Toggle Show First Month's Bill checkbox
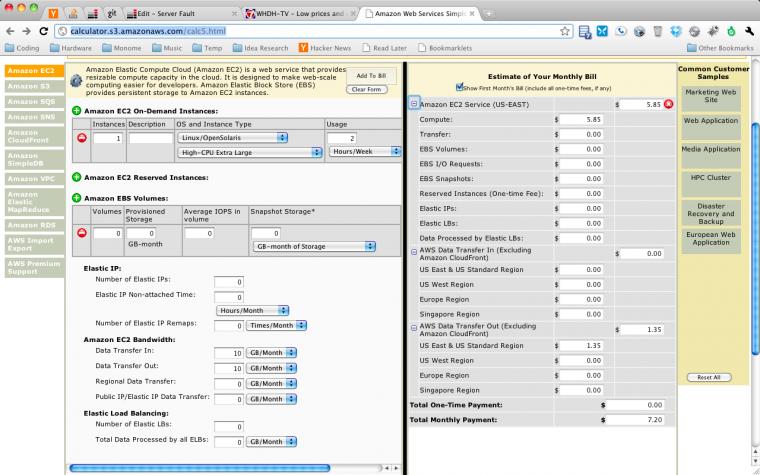Image resolution: width=760 pixels, height=475 pixels. click(x=459, y=87)
